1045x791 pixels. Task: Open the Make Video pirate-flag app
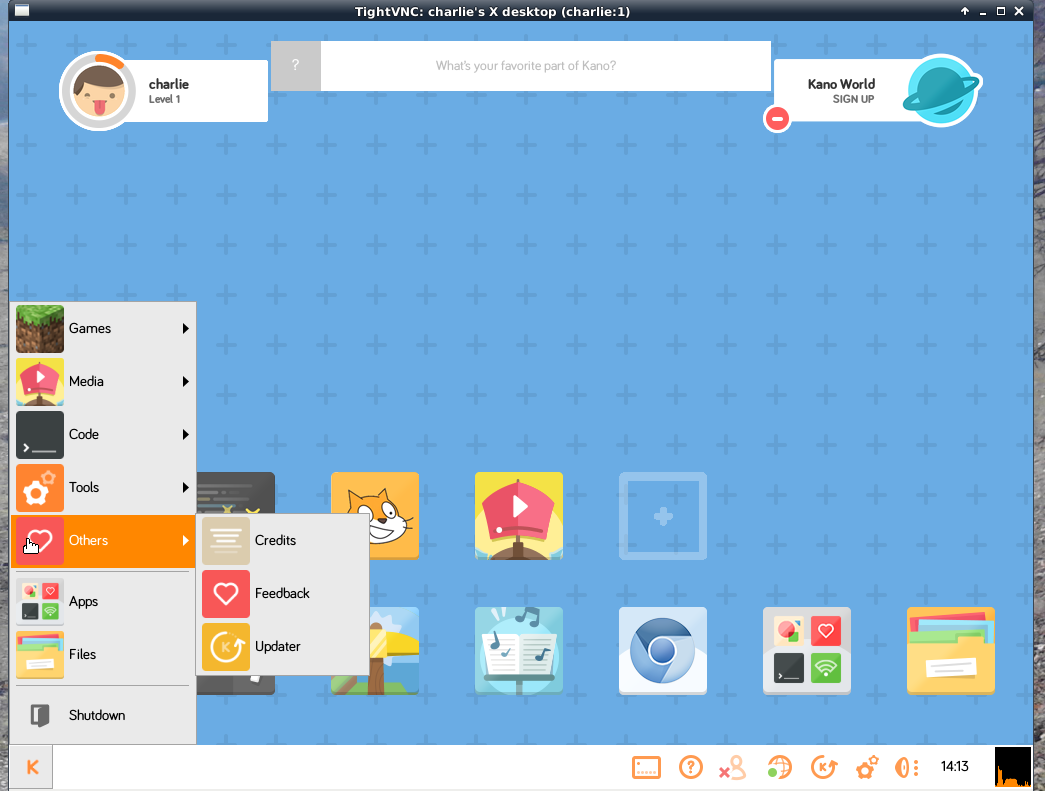(519, 515)
